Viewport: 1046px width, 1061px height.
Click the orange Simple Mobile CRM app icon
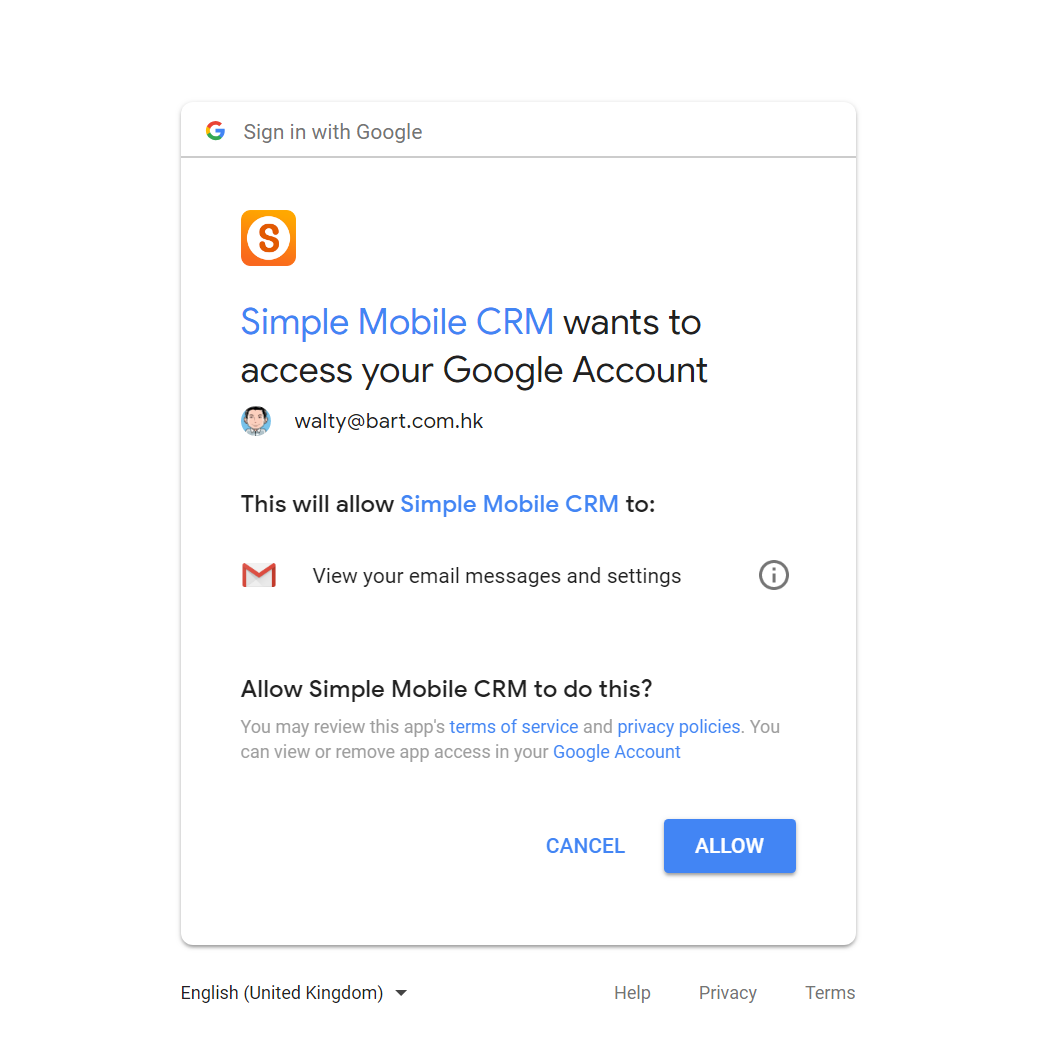coord(269,238)
